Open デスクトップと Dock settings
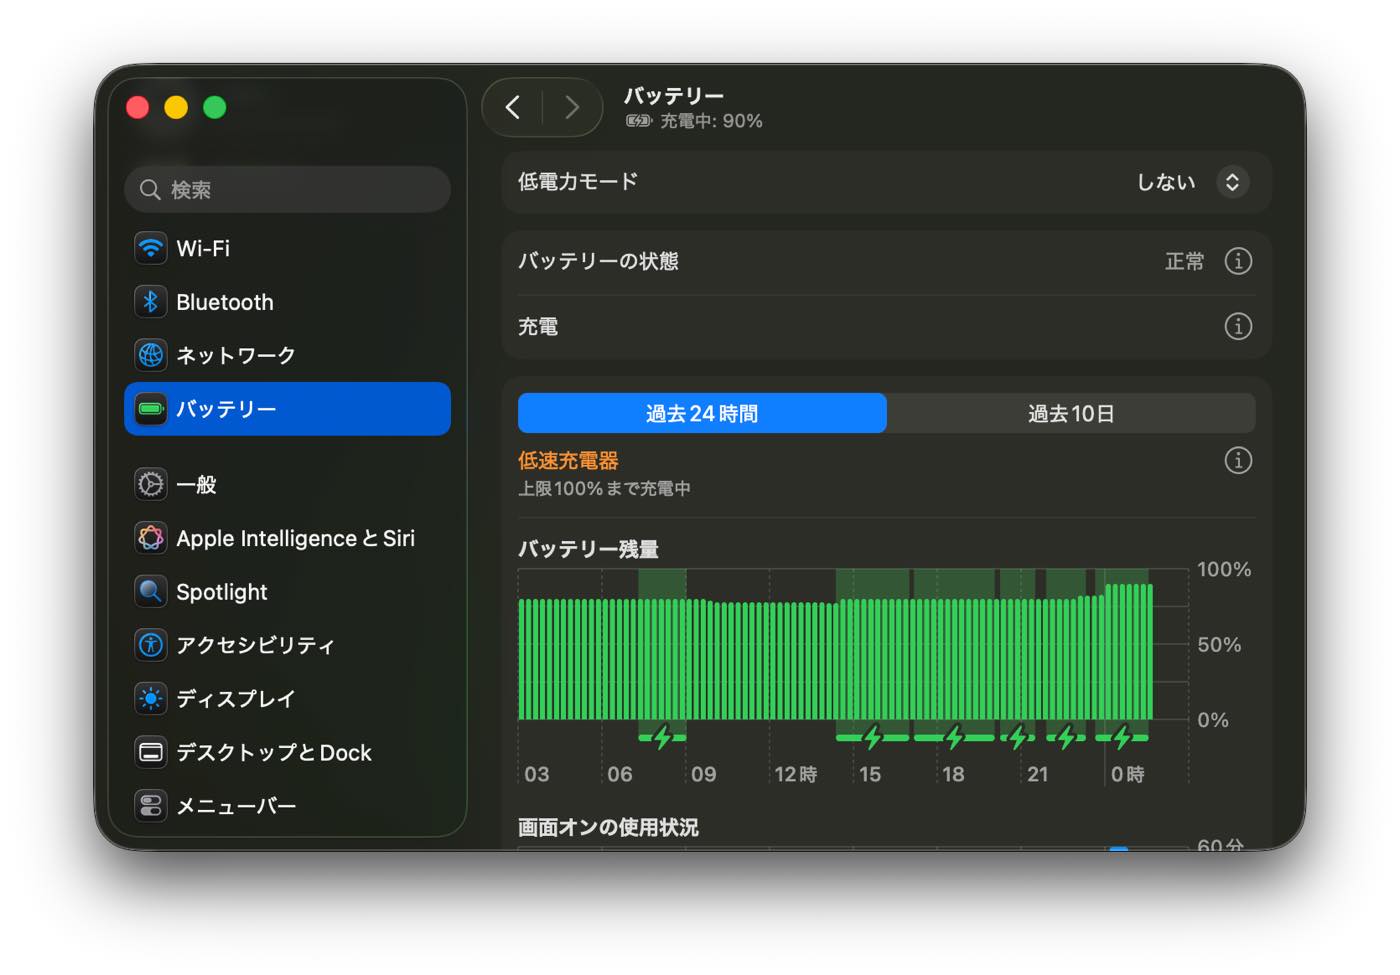 [273, 752]
